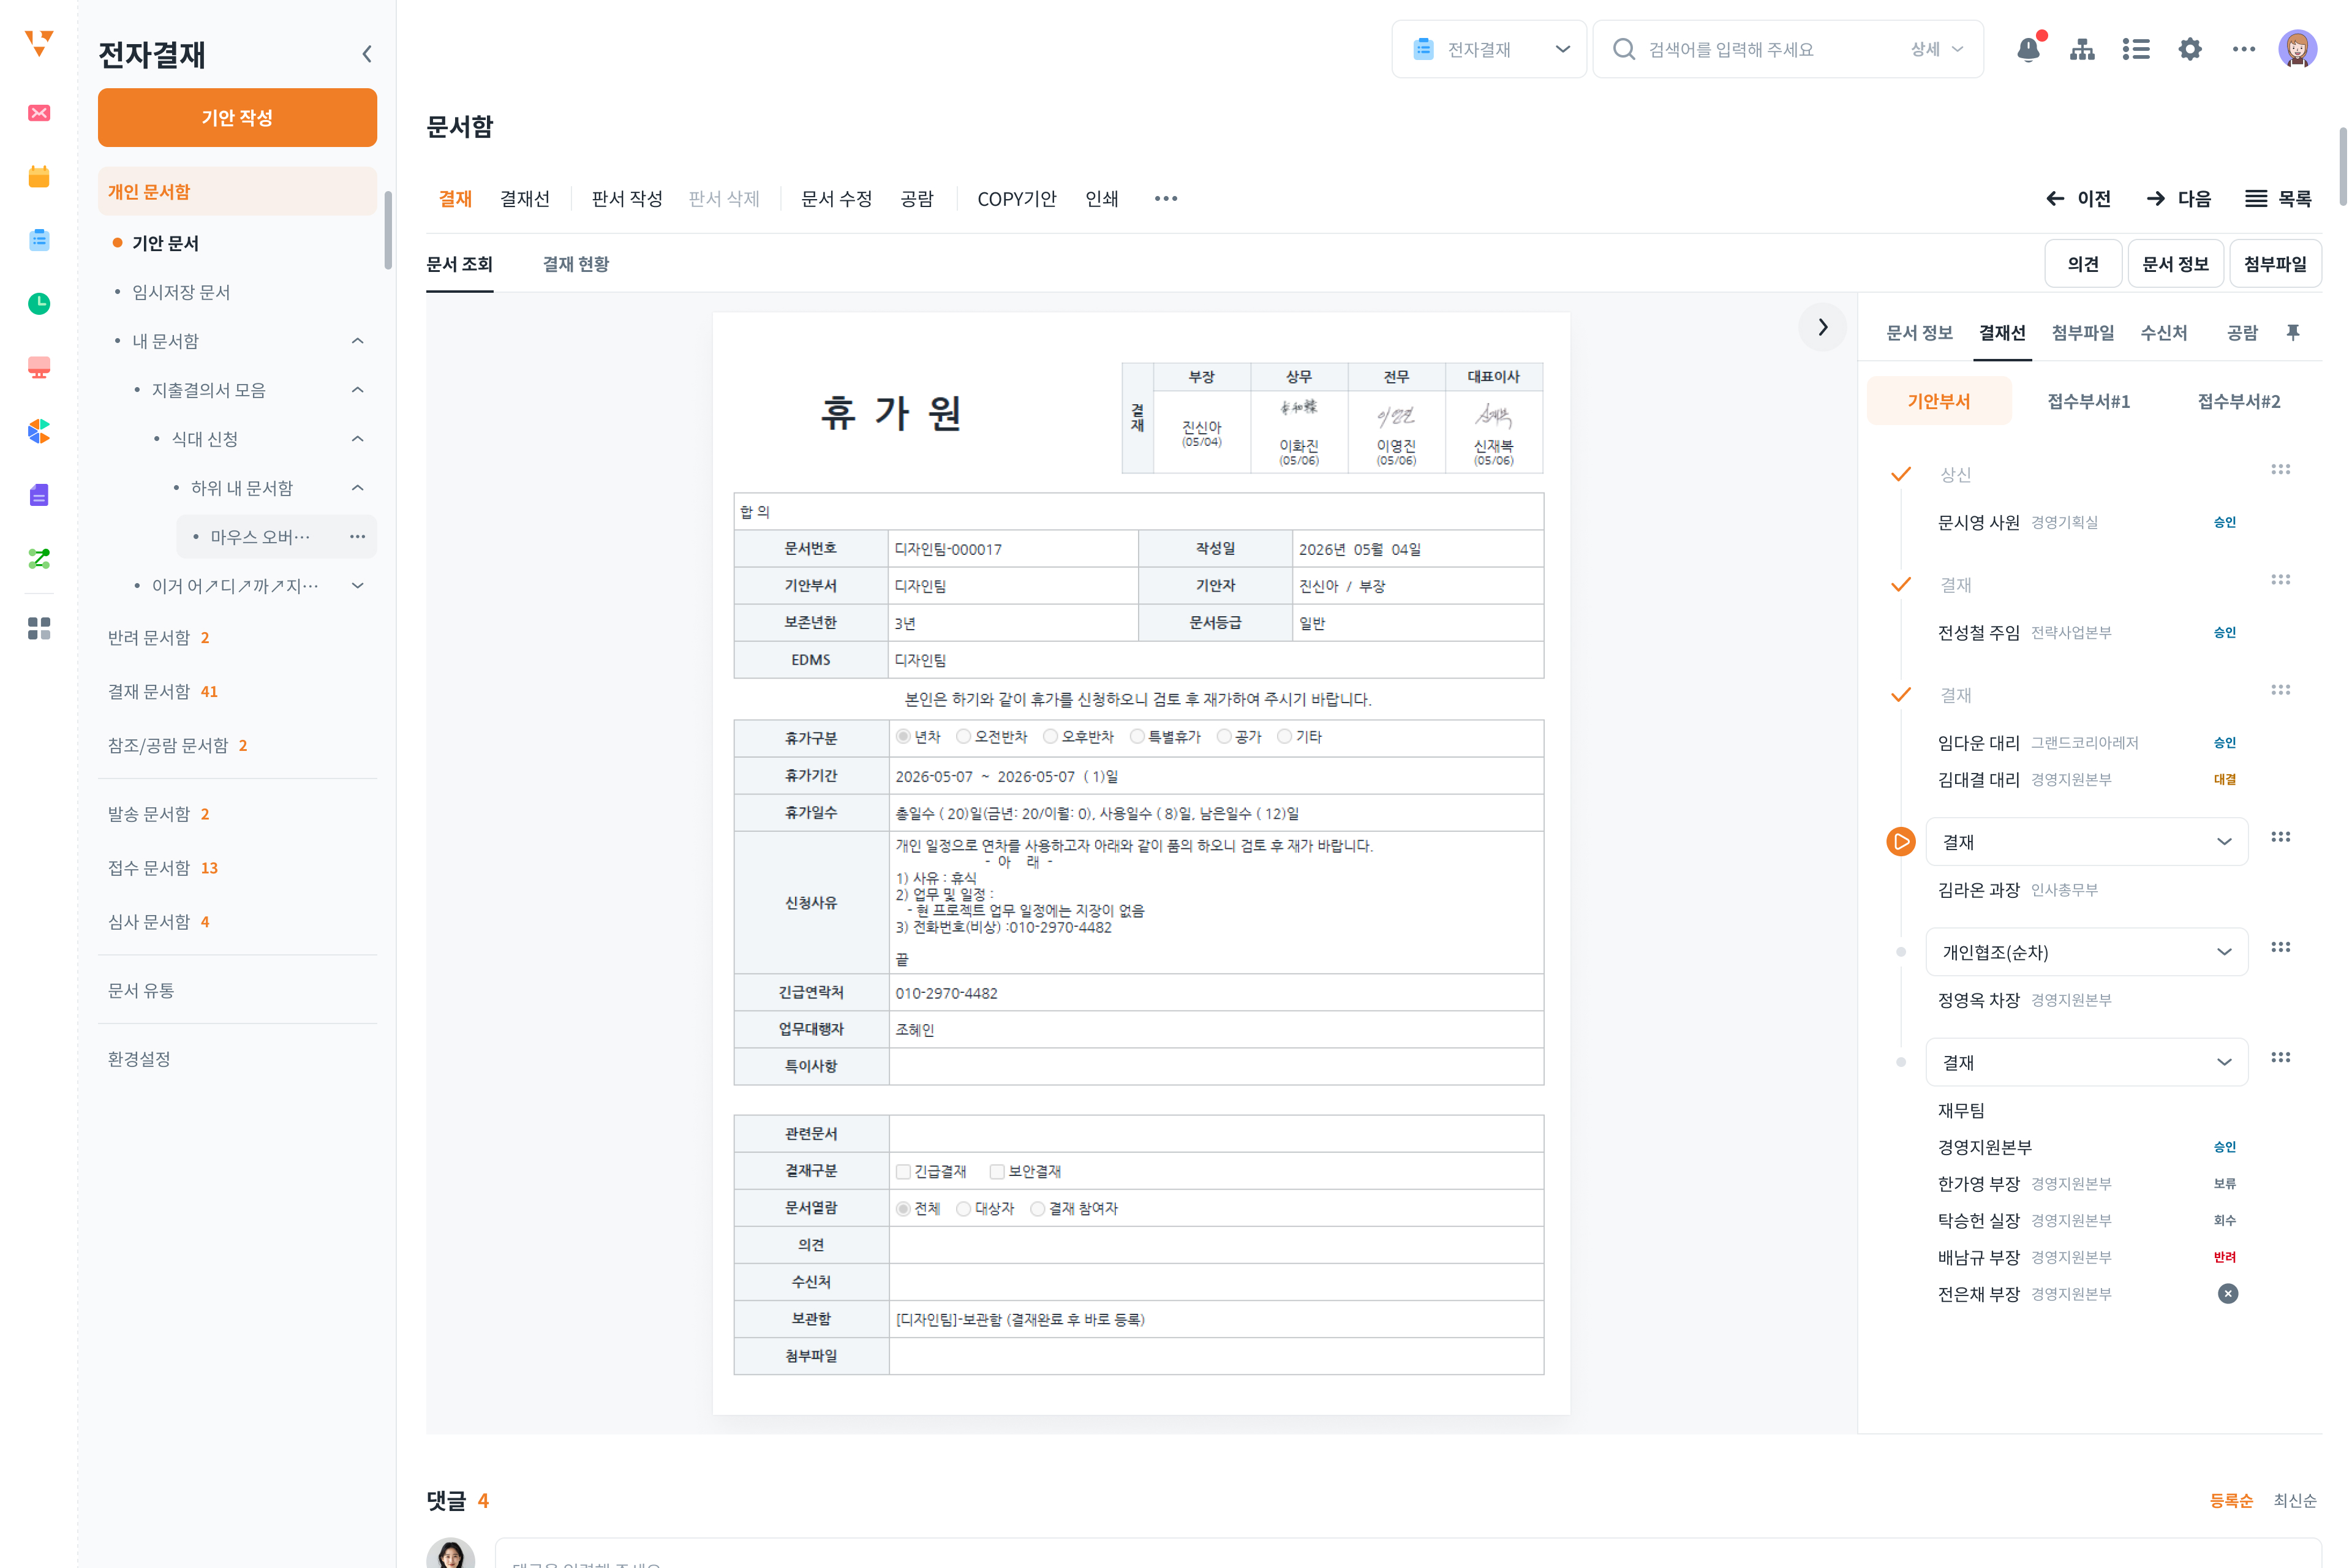Open options dots for 김라온 과장 step
The width and height of the screenshot is (2352, 1568).
(x=2281, y=838)
